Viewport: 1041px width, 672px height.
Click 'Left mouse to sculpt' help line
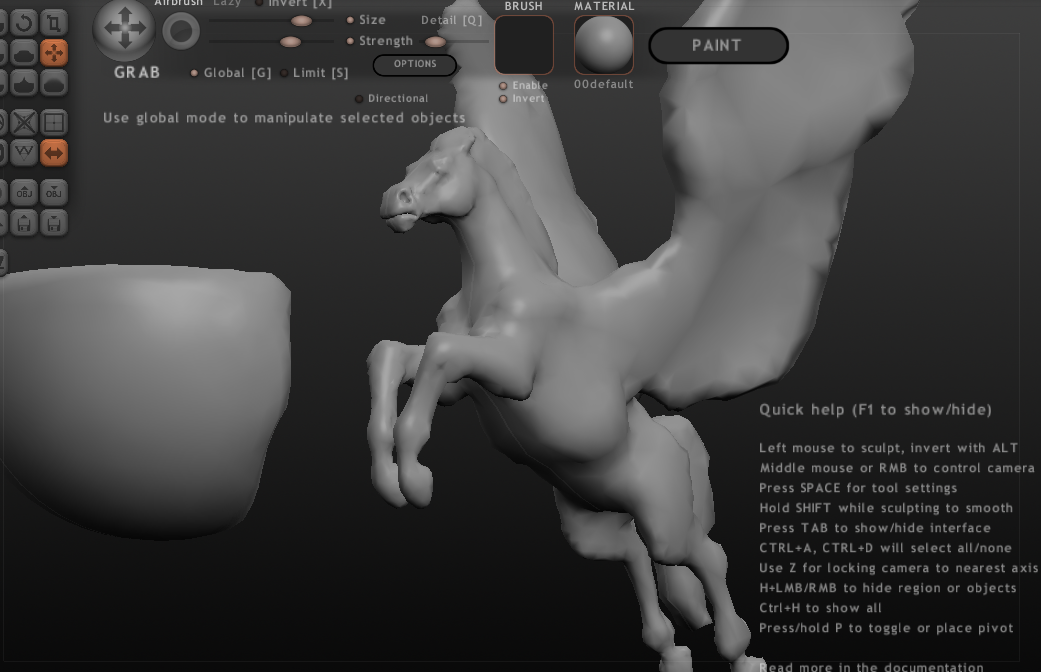(888, 448)
